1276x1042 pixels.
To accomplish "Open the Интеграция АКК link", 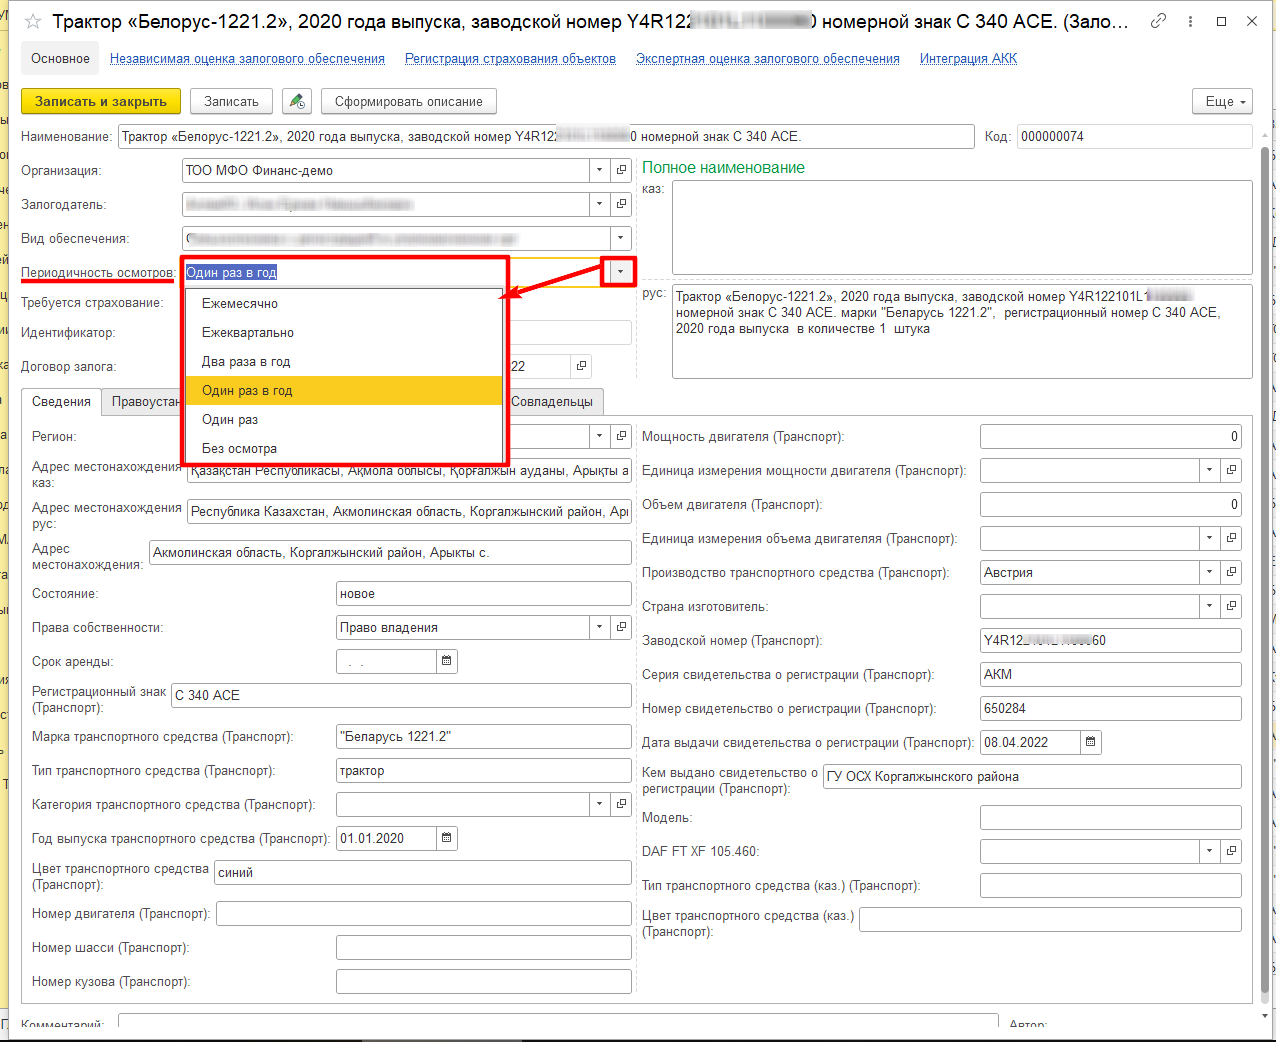I will point(968,59).
